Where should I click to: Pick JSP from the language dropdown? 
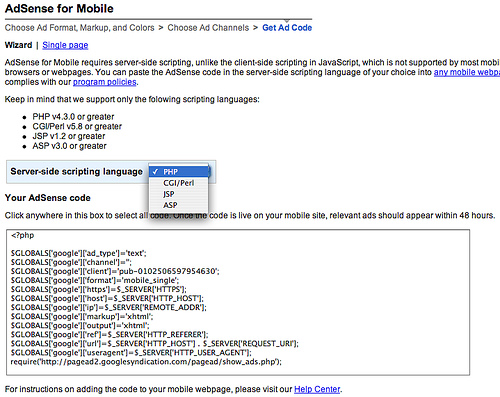click(179, 194)
